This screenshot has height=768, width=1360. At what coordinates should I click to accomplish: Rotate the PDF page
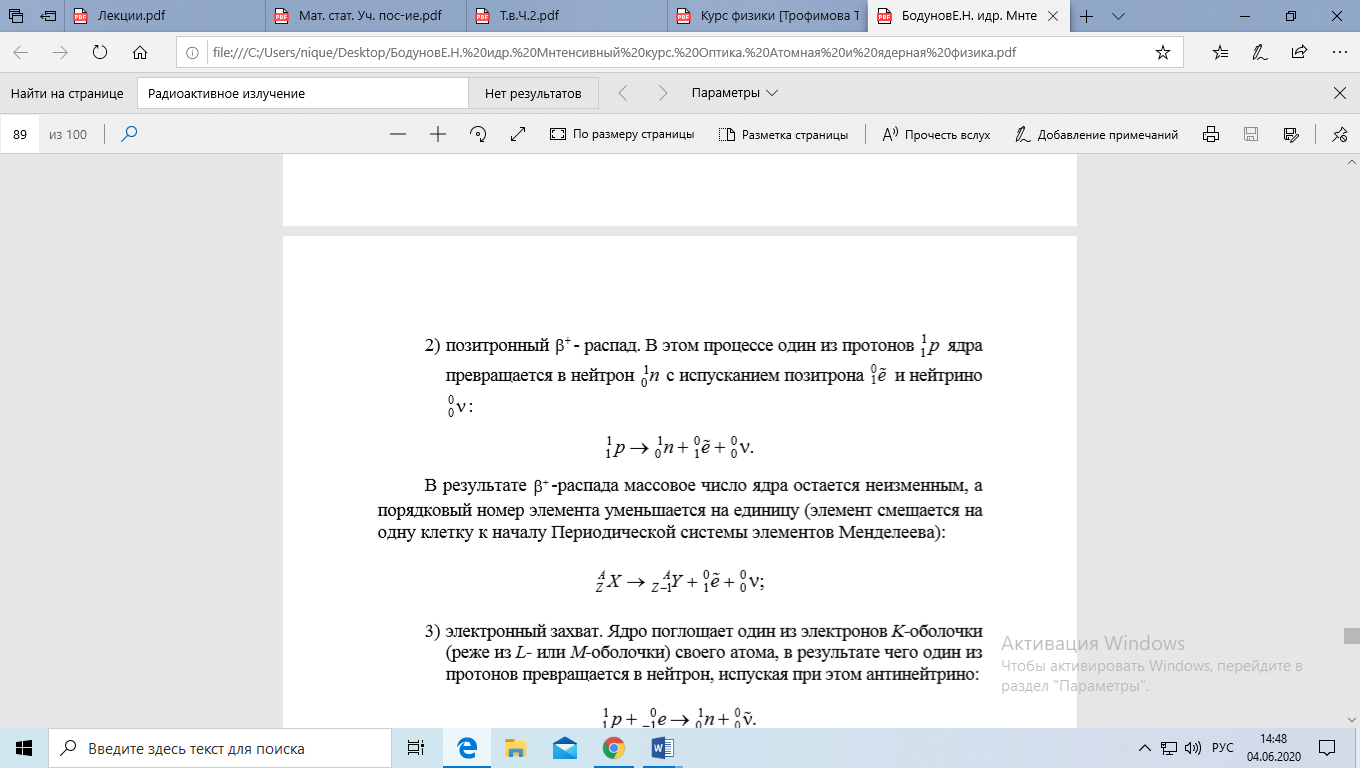click(477, 134)
